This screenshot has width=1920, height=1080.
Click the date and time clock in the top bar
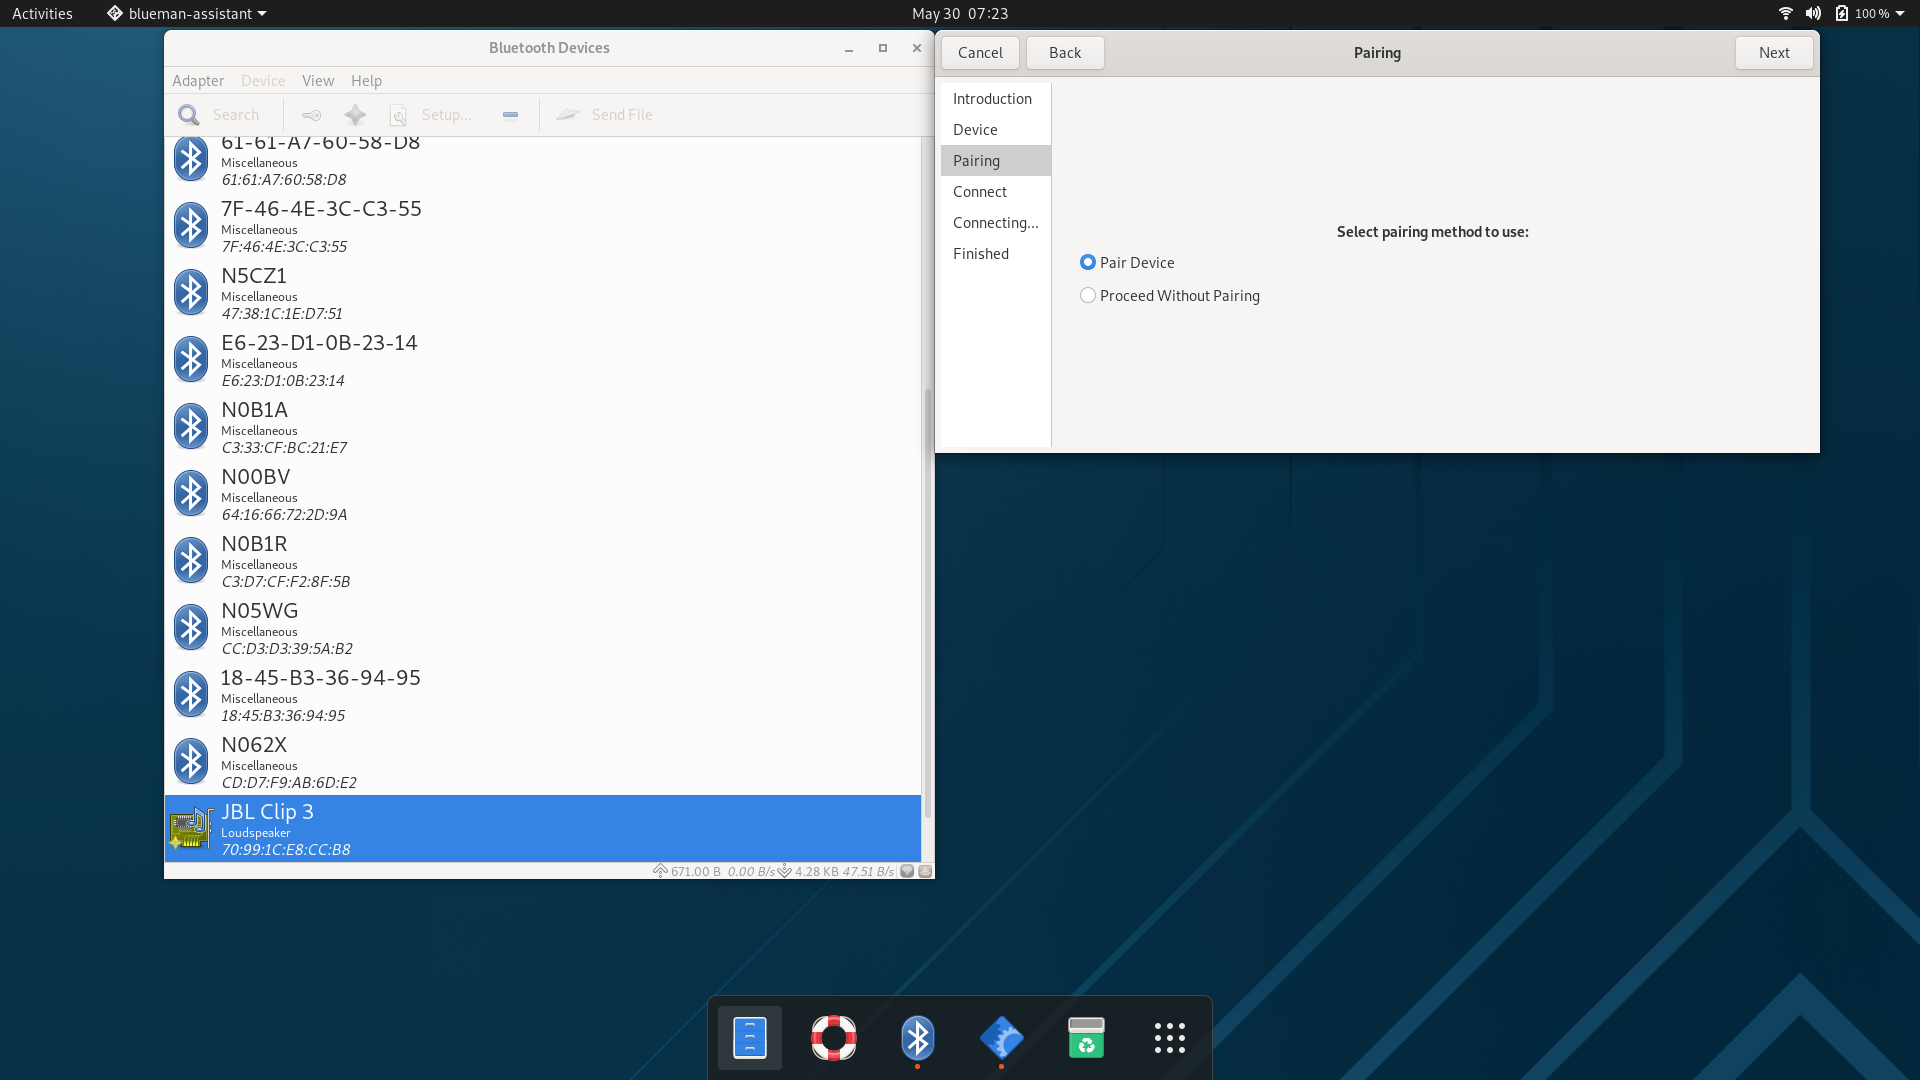tap(960, 13)
